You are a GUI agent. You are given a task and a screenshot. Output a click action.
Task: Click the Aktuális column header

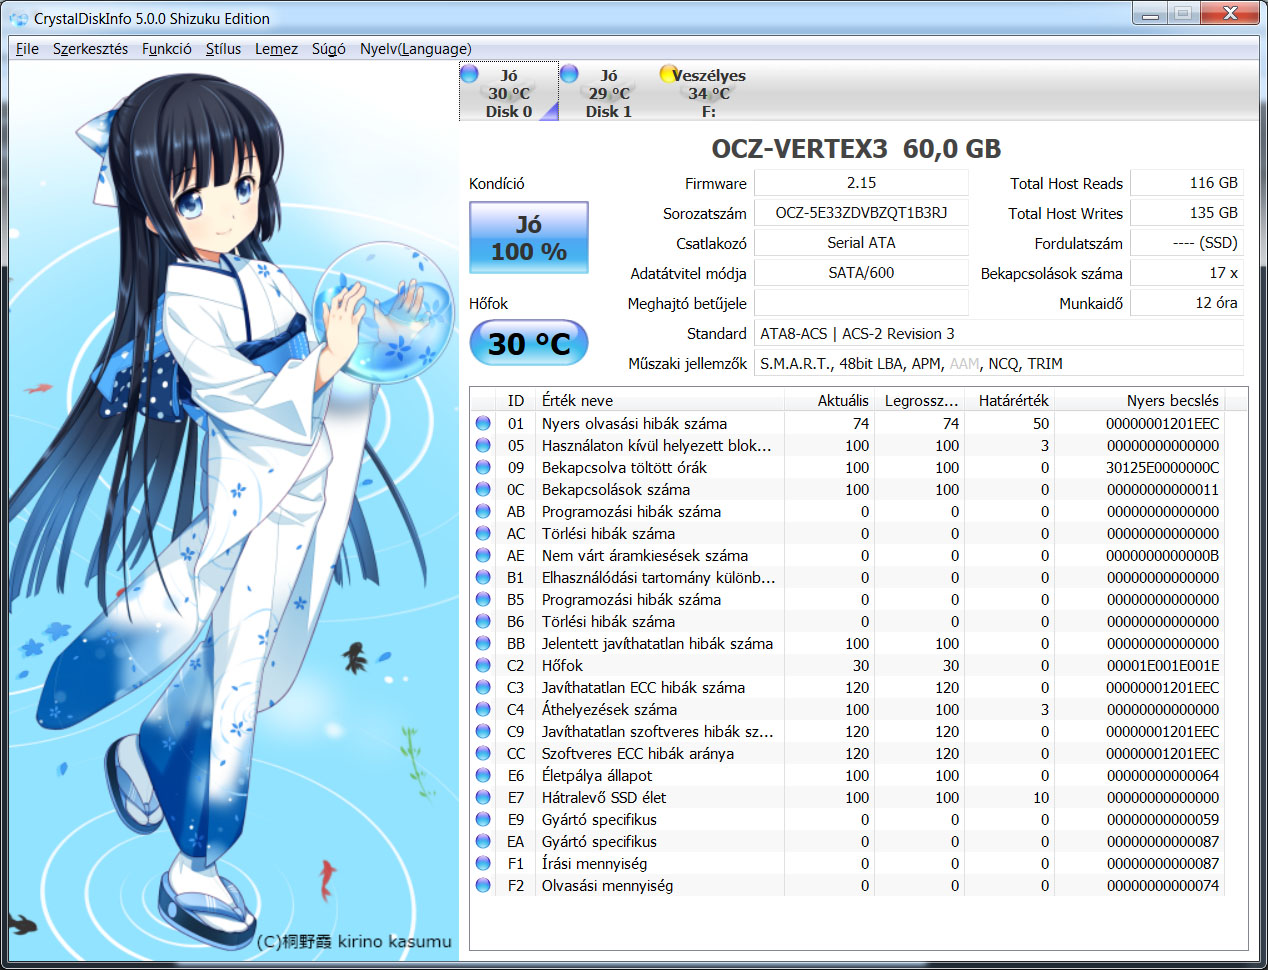[829, 400]
